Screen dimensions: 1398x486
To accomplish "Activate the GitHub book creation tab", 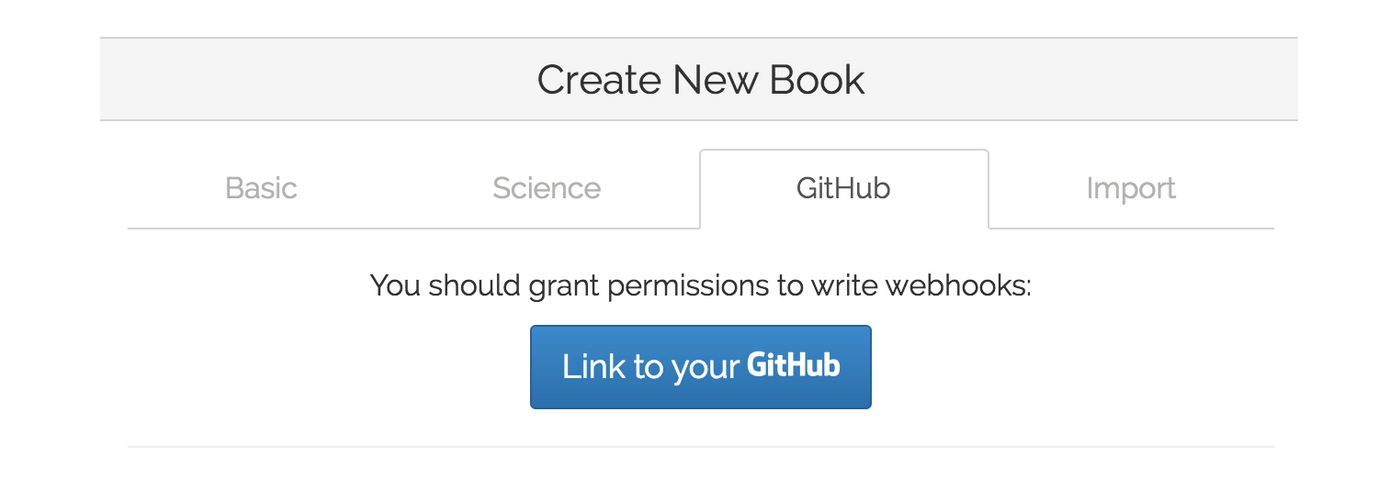I will pos(843,189).
